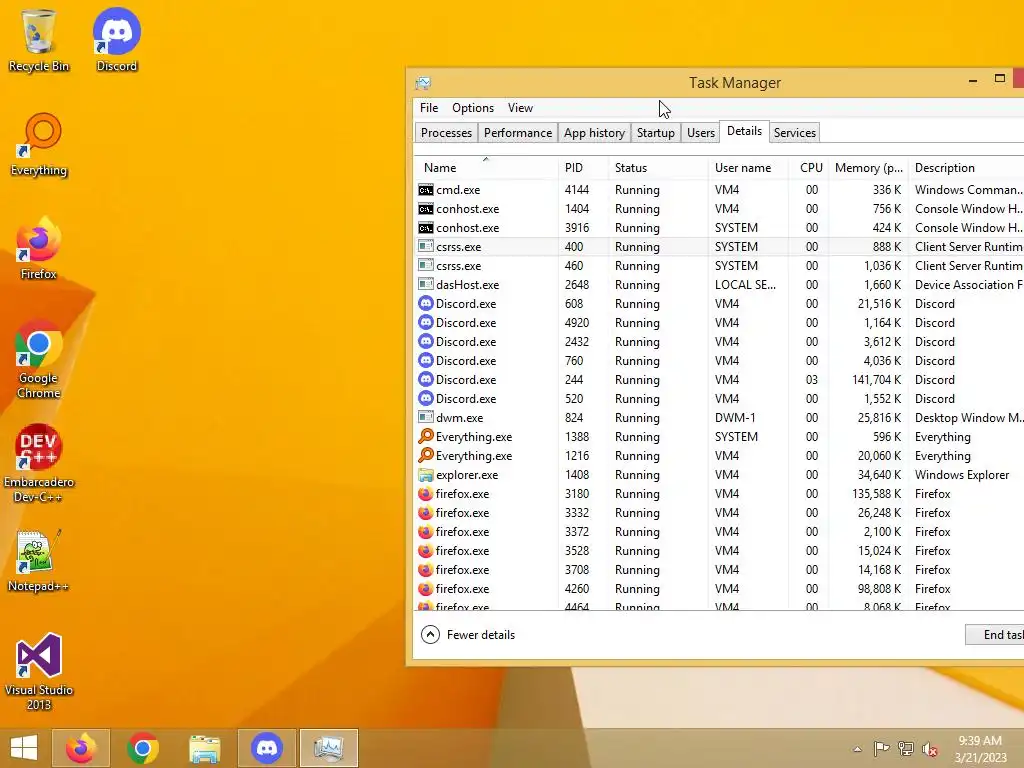Select csrss.exe with PID 400
This screenshot has height=768, width=1024.
click(x=719, y=247)
